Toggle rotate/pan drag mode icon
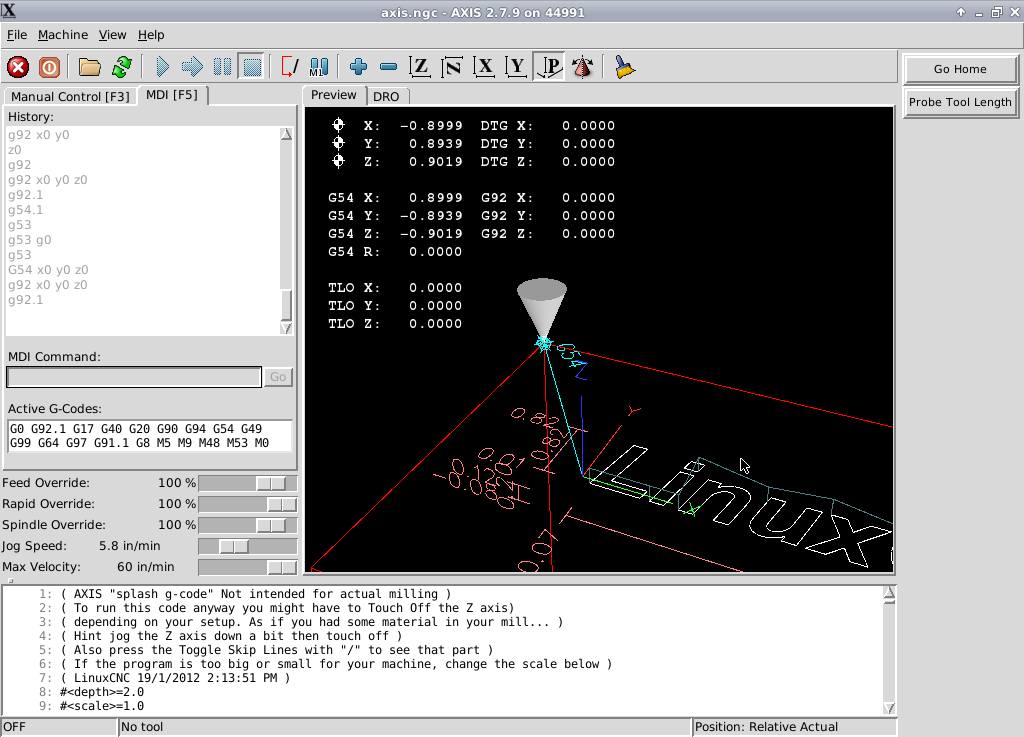This screenshot has width=1024, height=737. coord(583,67)
